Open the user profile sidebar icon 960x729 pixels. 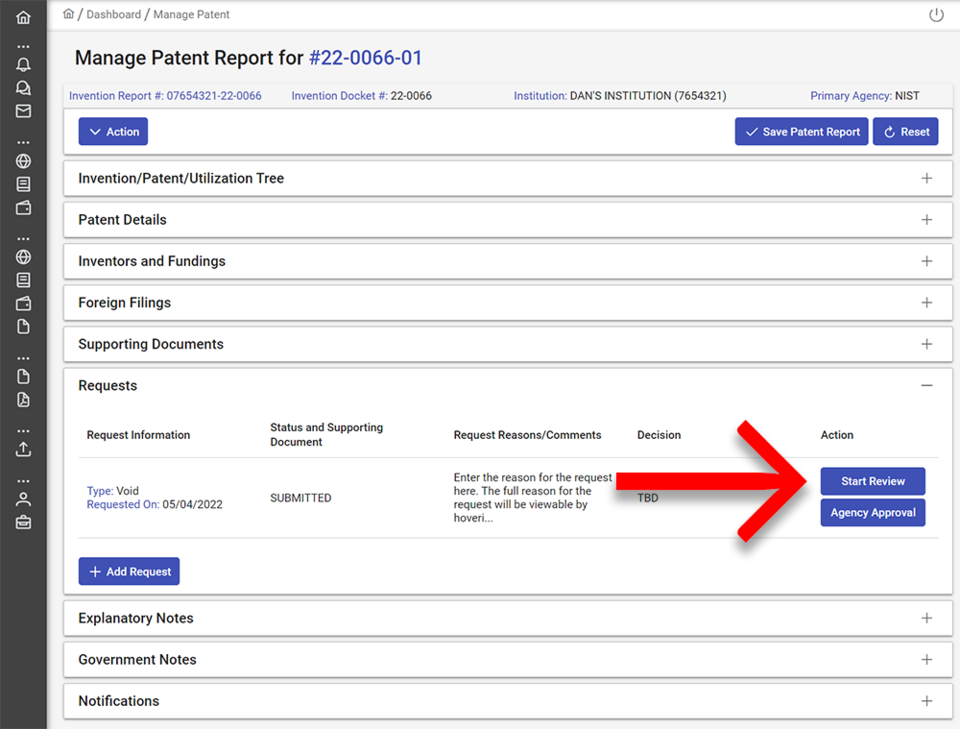[23, 499]
